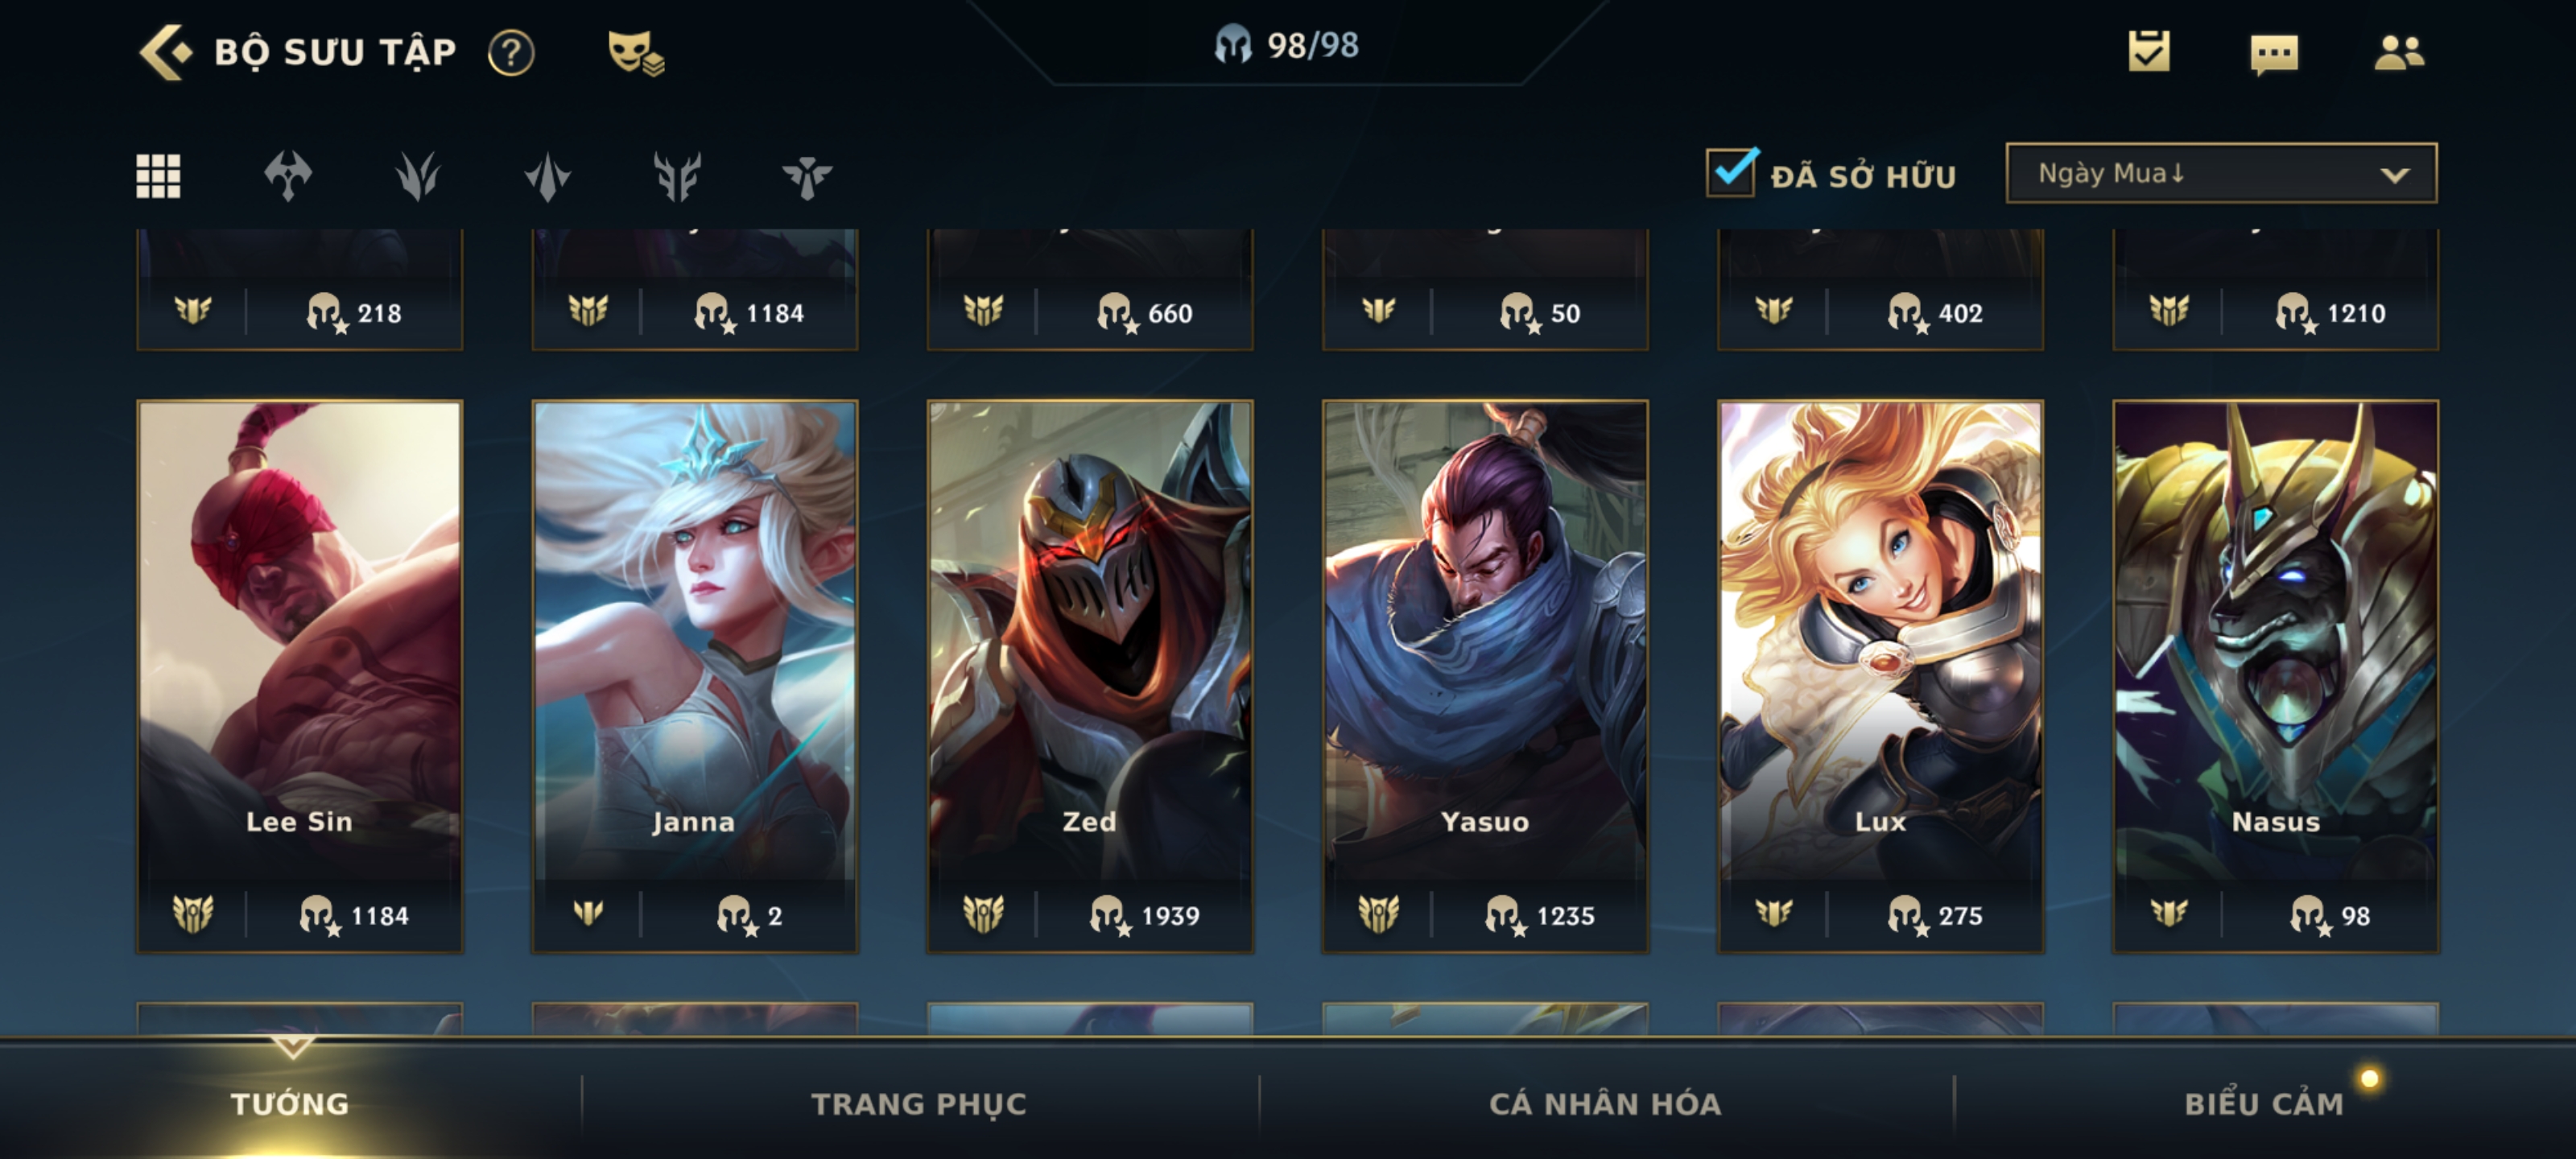Select the last role filter icon

(807, 177)
